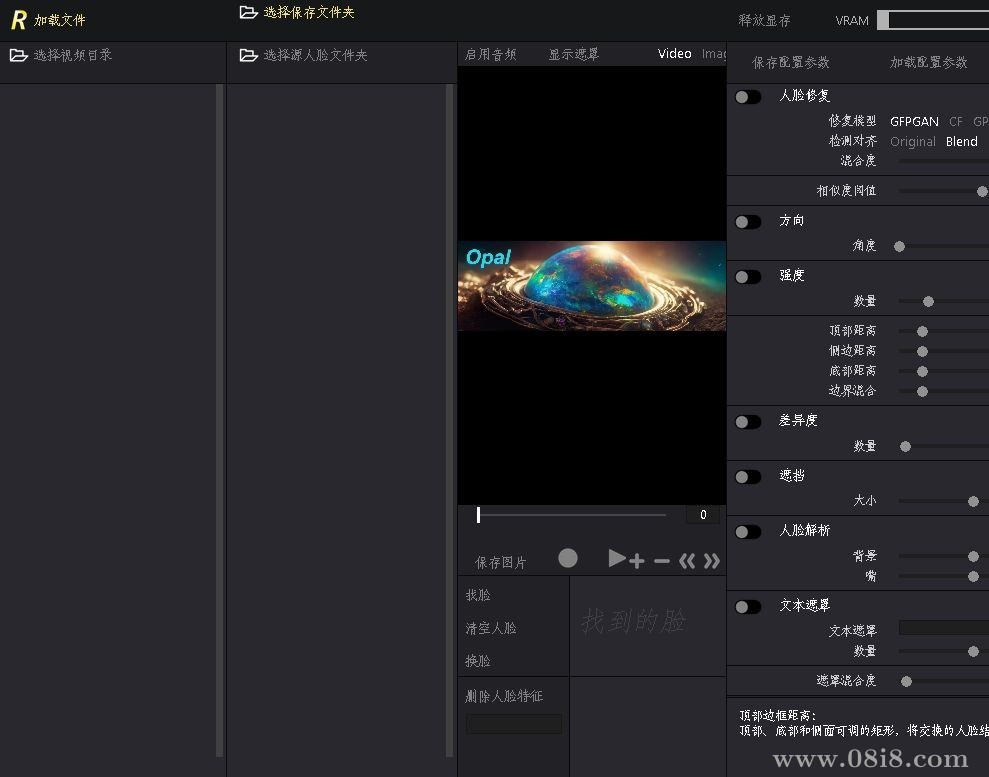Switch detection alignment to Original
The width and height of the screenshot is (989, 777).
pyautogui.click(x=913, y=141)
